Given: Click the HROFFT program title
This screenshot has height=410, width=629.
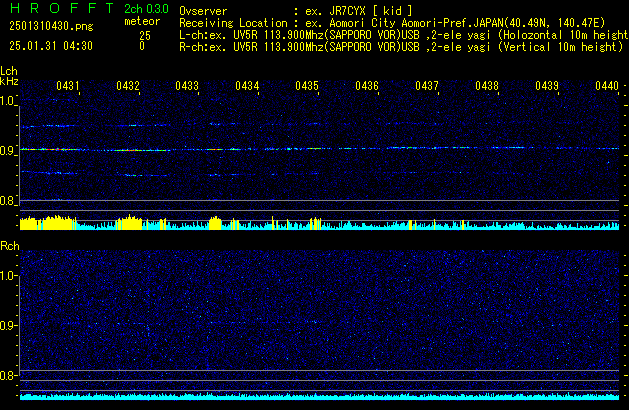Looking at the screenshot, I should point(61,8).
